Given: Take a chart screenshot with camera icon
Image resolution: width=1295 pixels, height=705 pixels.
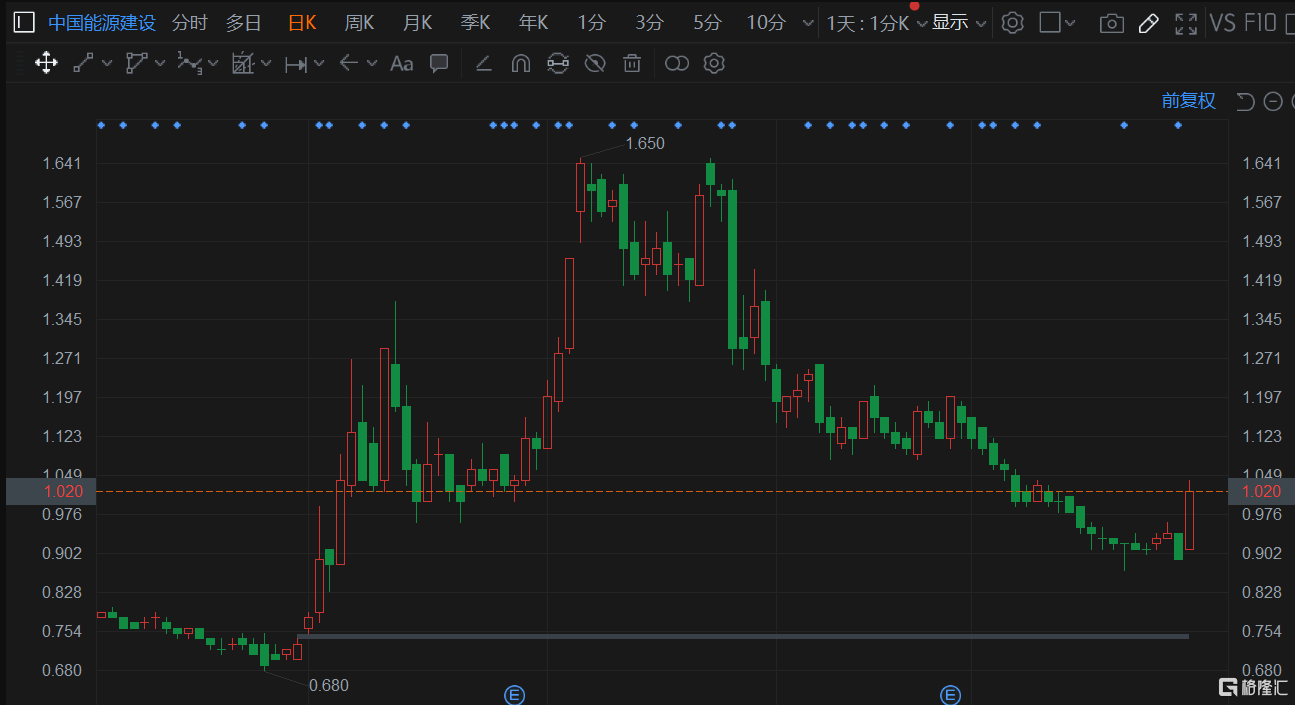Looking at the screenshot, I should tap(1110, 23).
